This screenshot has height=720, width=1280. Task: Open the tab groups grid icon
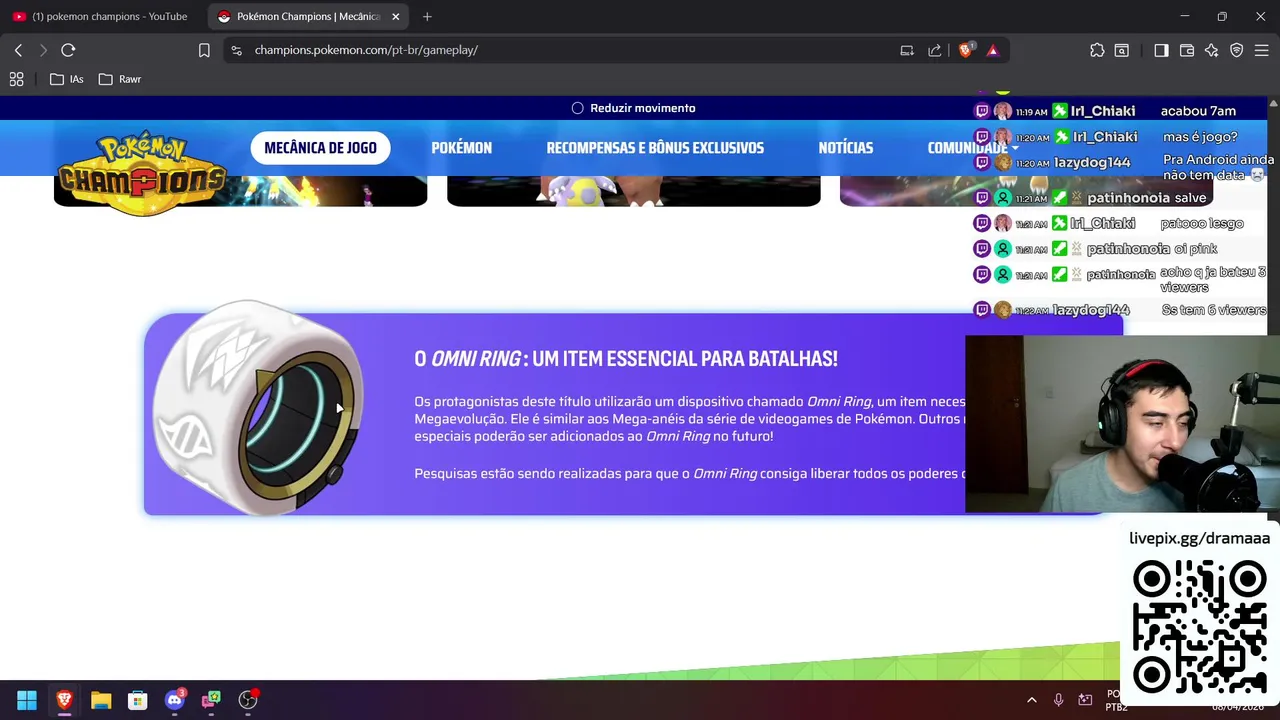click(16, 79)
